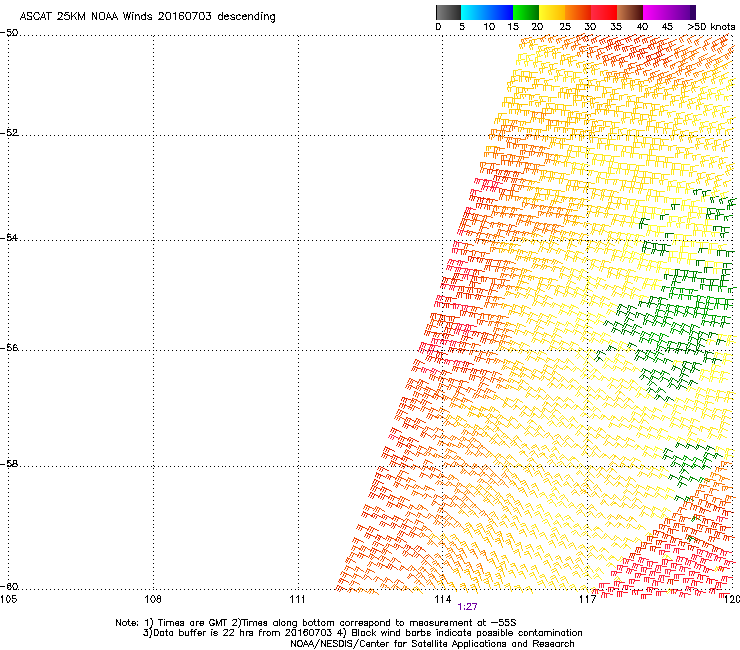Click the '35' legend scale label
The width and height of the screenshot is (740, 650).
click(x=616, y=27)
